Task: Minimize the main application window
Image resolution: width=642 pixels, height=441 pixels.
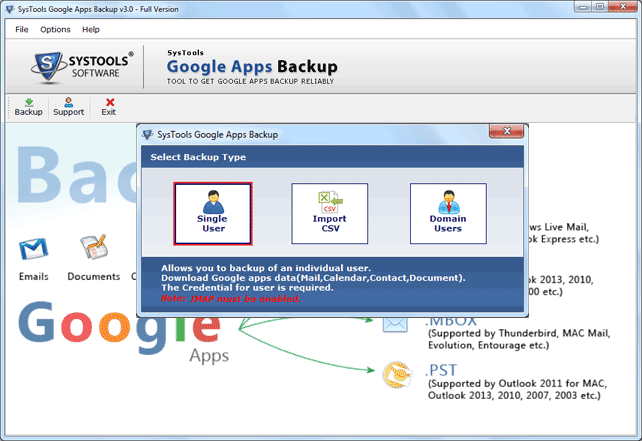Action: click(583, 6)
